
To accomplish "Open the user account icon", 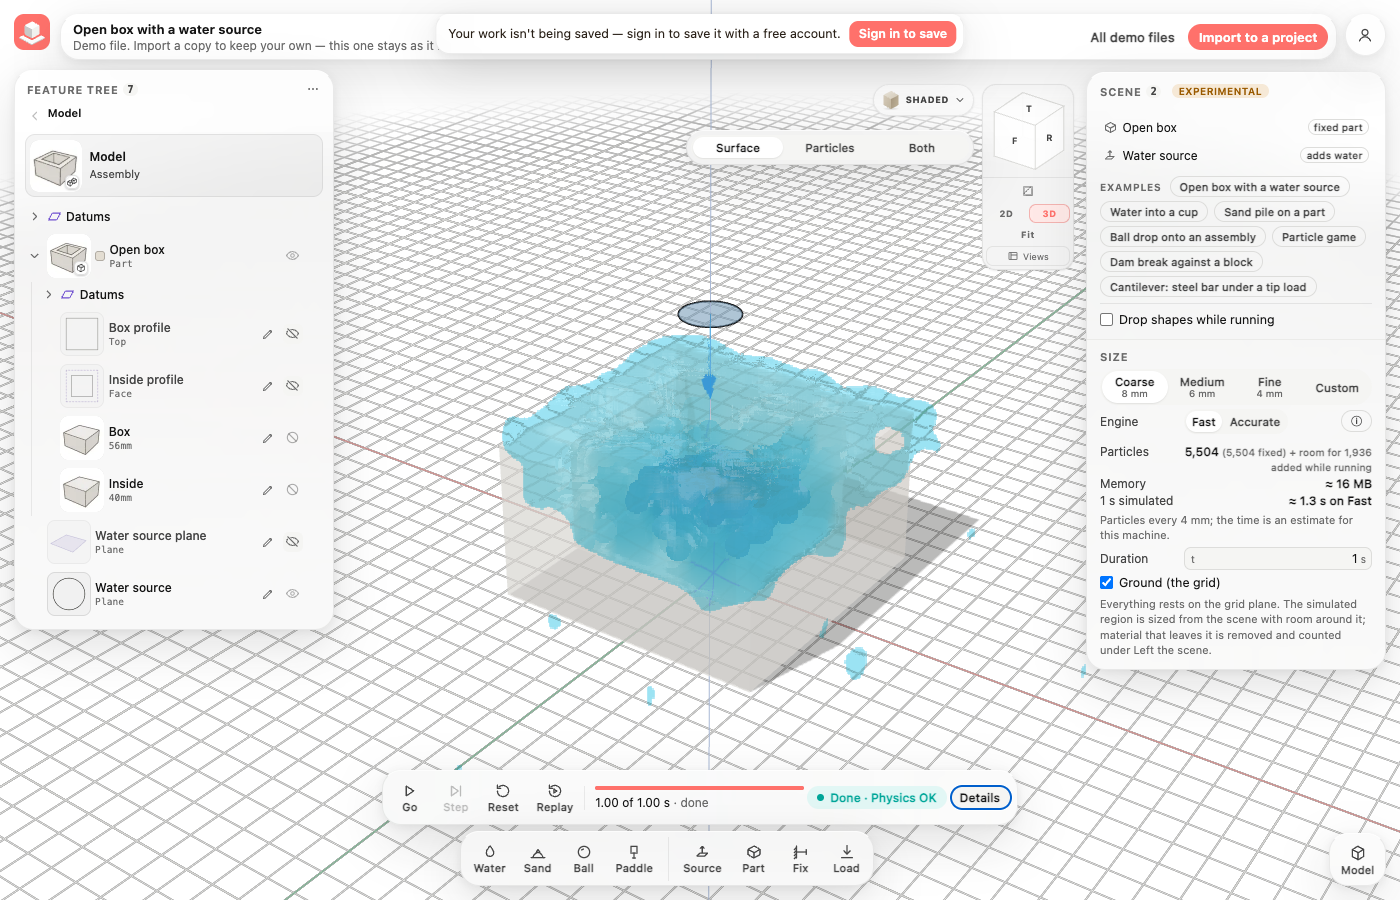I will click(x=1365, y=36).
